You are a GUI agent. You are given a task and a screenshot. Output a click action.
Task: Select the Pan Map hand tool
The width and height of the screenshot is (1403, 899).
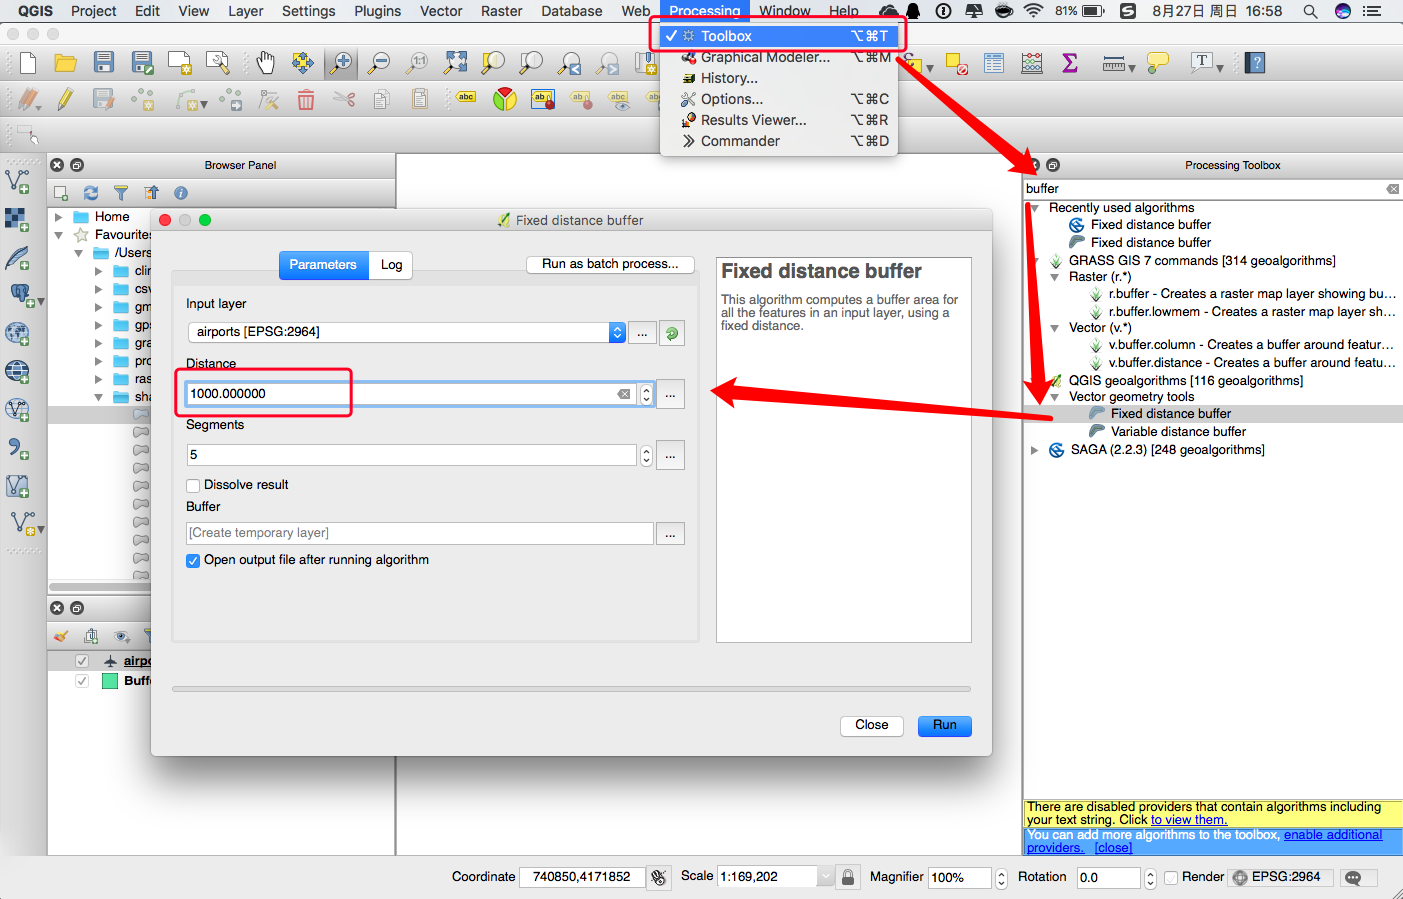pyautogui.click(x=265, y=63)
